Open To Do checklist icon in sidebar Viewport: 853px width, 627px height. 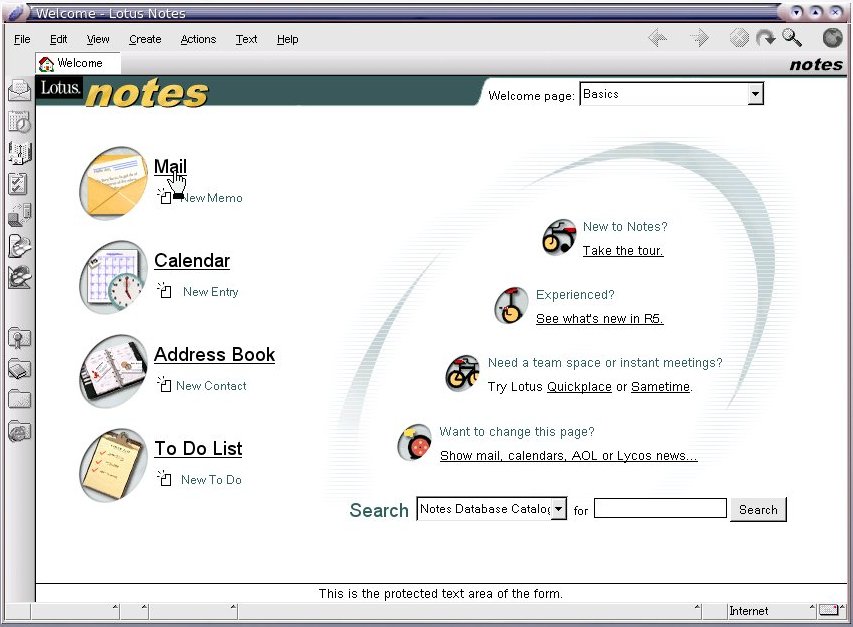18,184
